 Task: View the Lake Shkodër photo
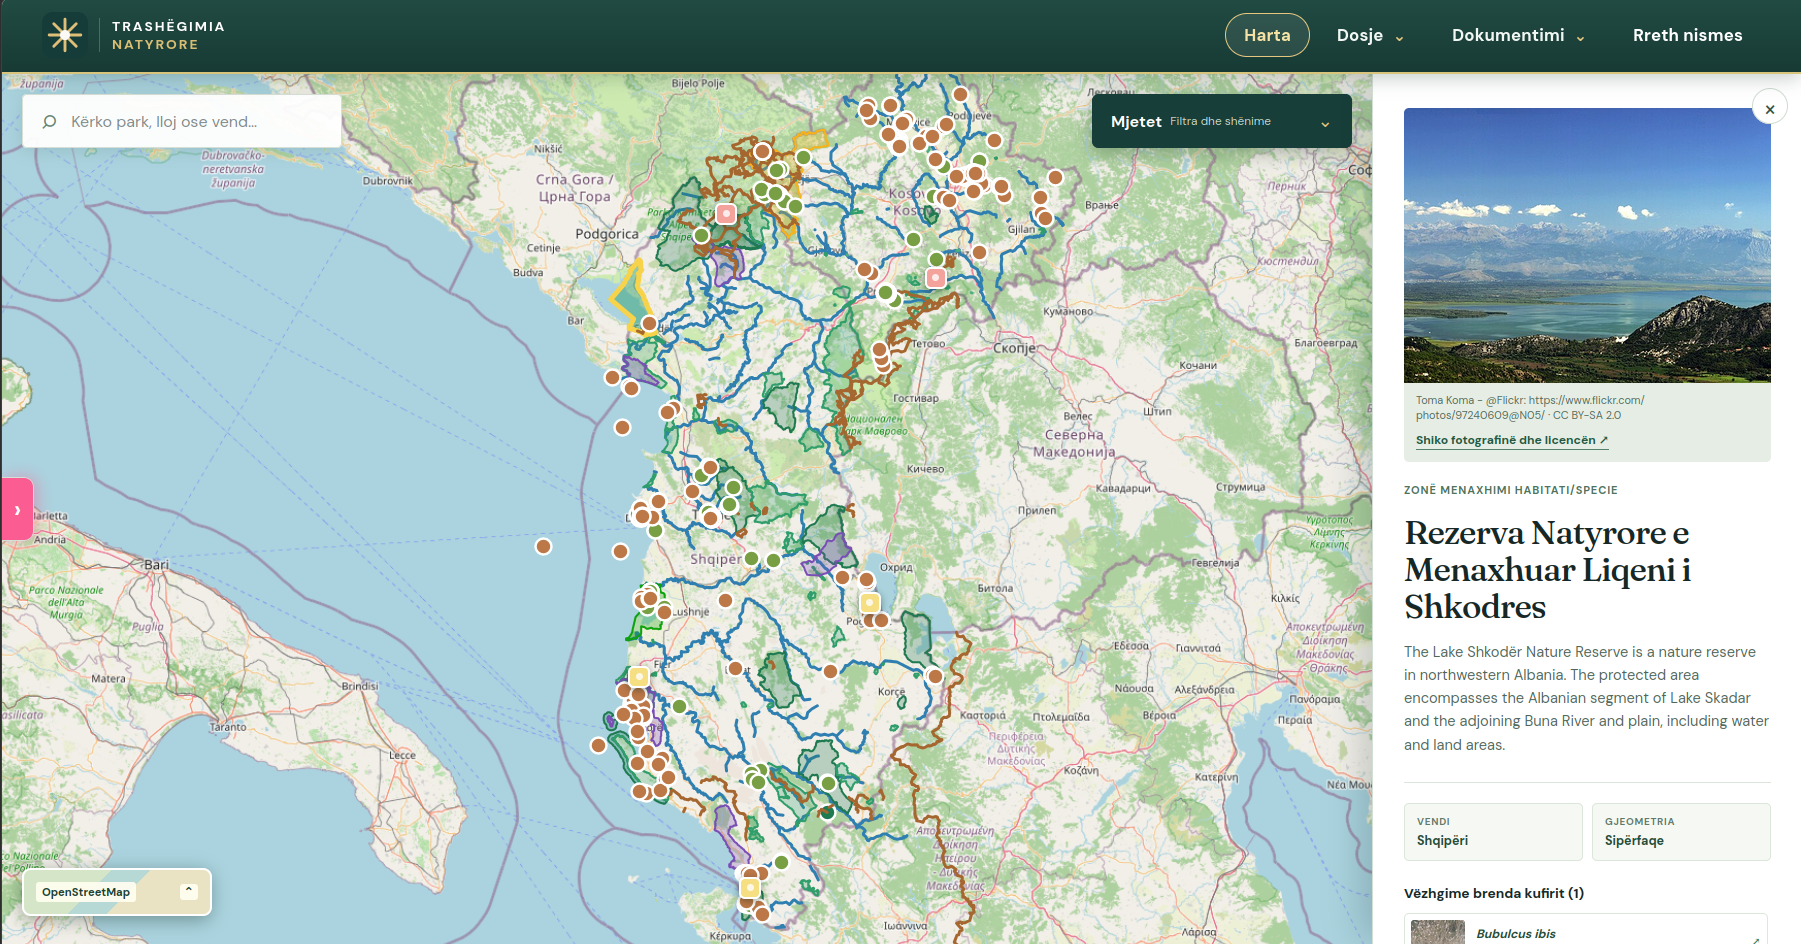[x=1587, y=245]
